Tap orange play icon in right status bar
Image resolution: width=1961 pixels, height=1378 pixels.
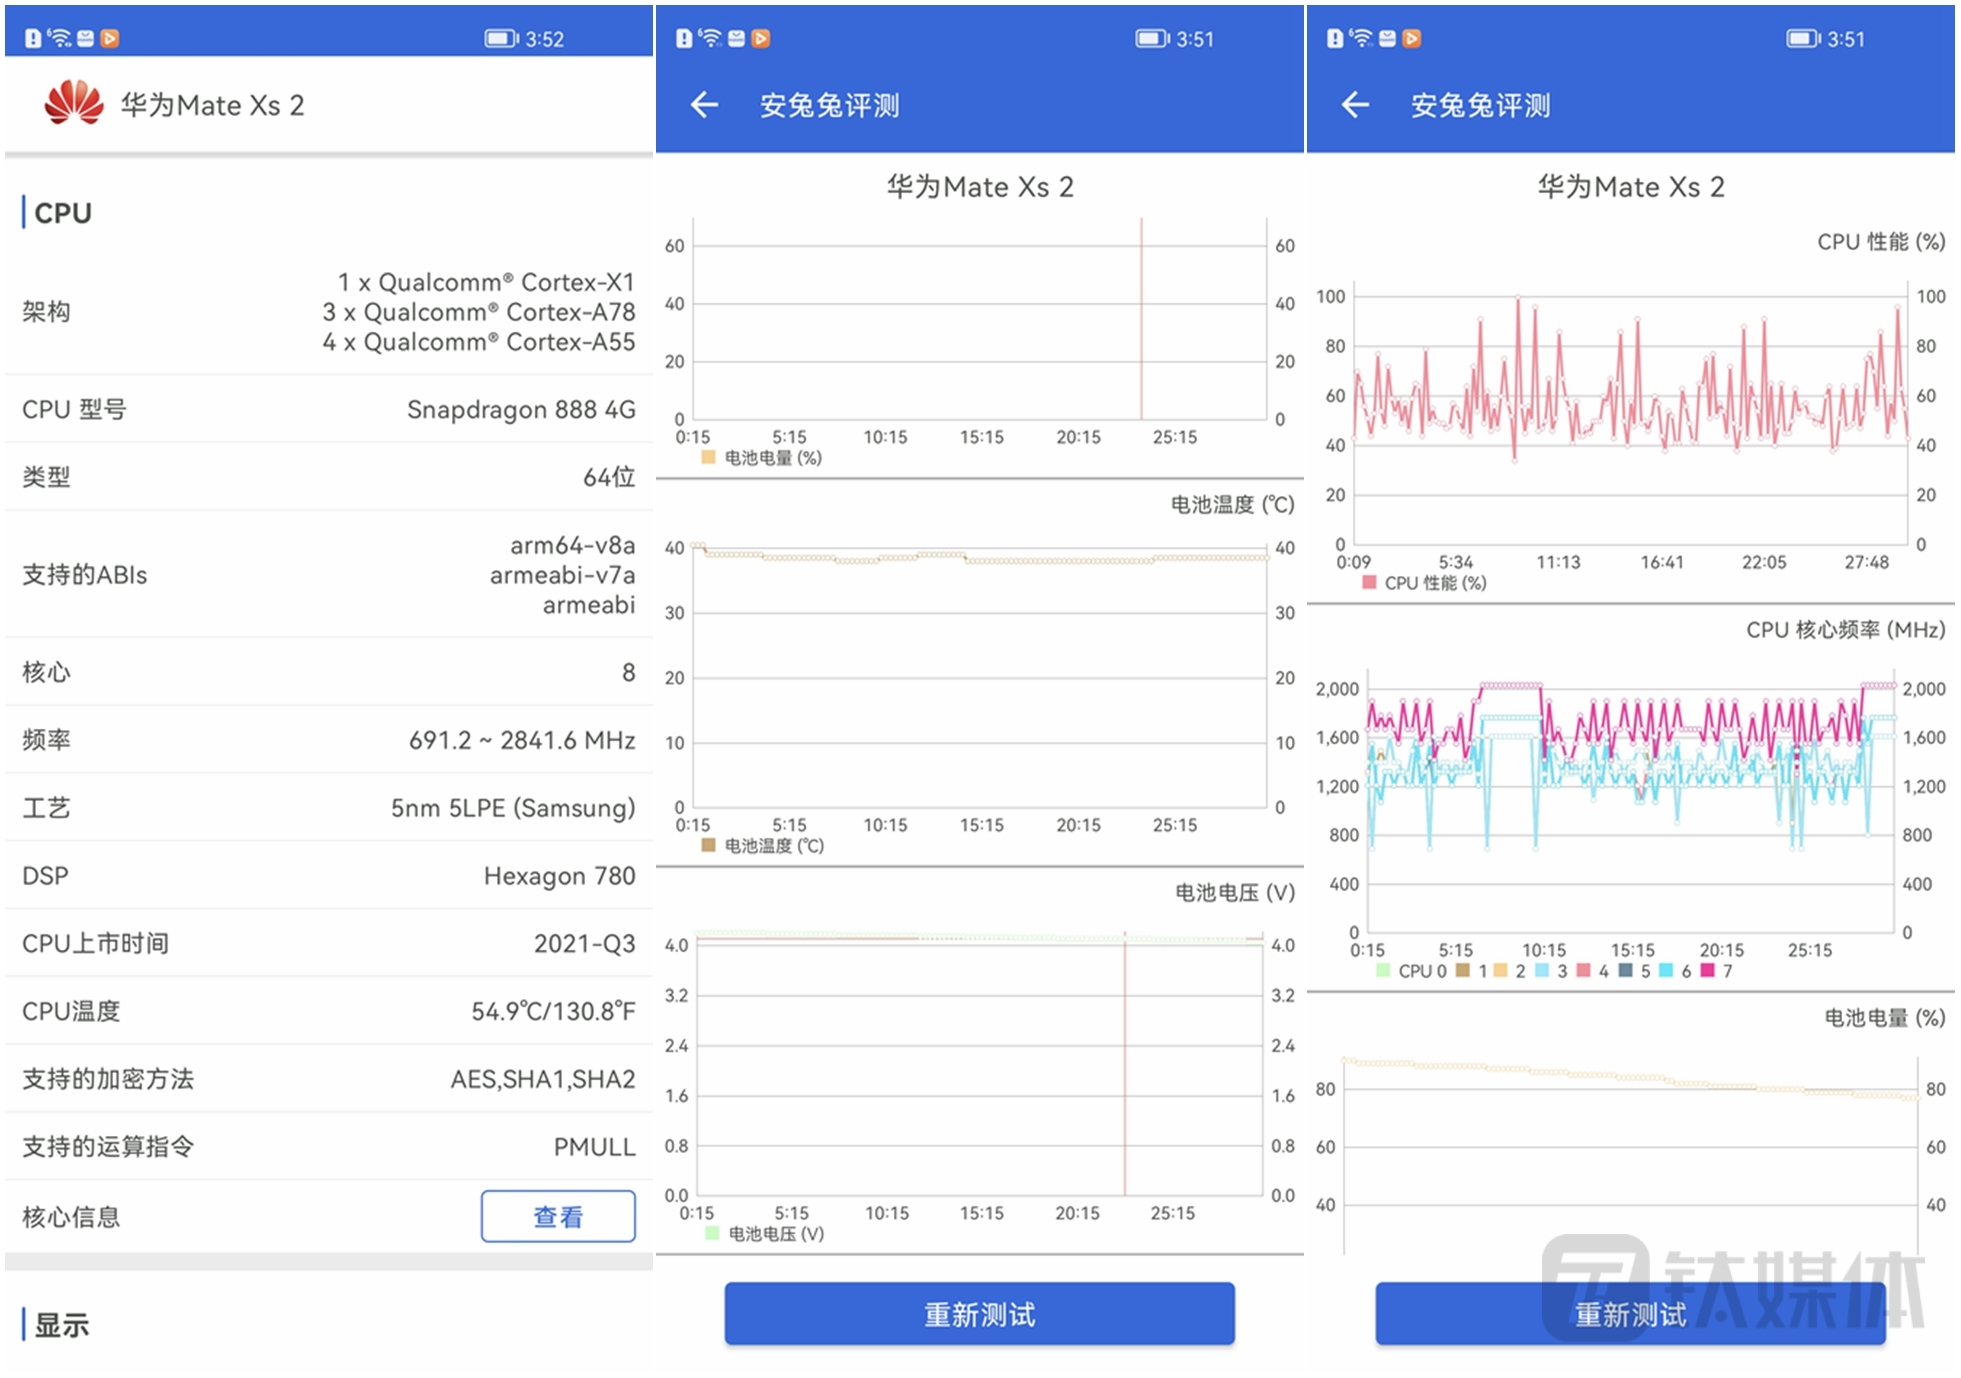(x=1412, y=39)
